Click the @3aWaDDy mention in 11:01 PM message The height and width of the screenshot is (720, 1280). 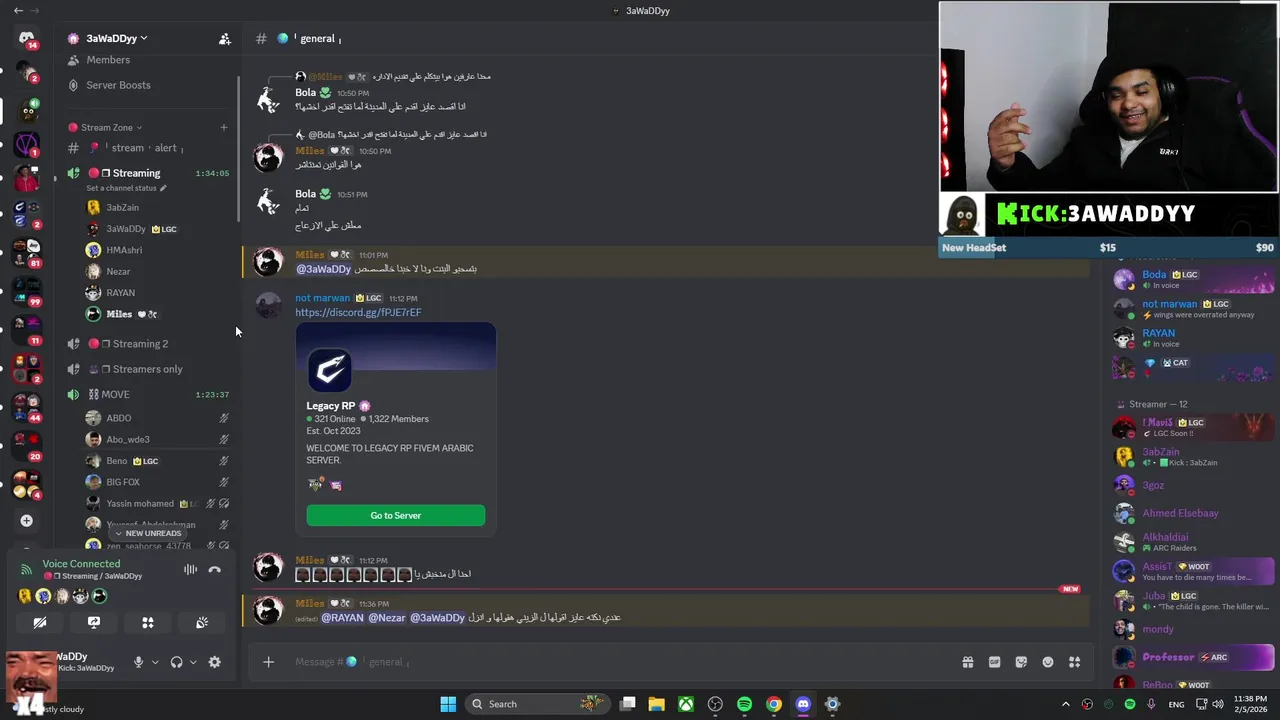pyautogui.click(x=324, y=269)
